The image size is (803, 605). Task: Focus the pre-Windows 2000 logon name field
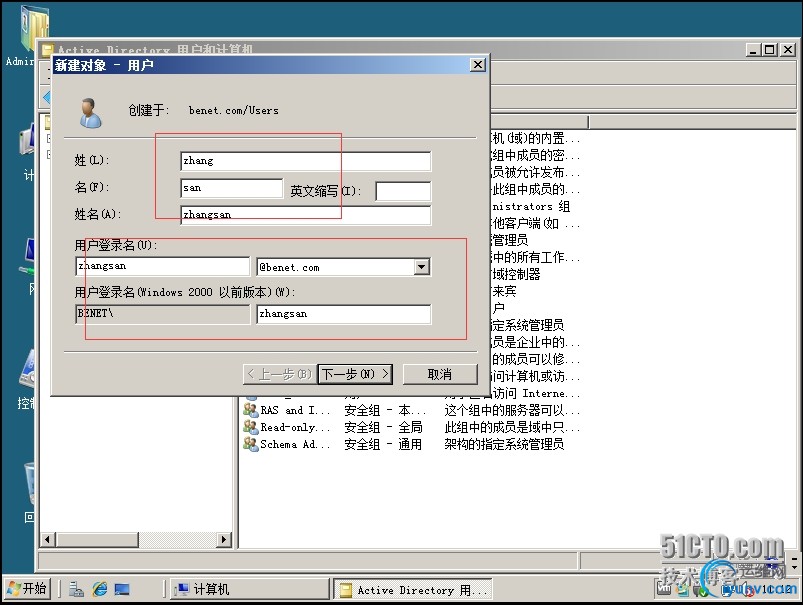click(x=344, y=314)
